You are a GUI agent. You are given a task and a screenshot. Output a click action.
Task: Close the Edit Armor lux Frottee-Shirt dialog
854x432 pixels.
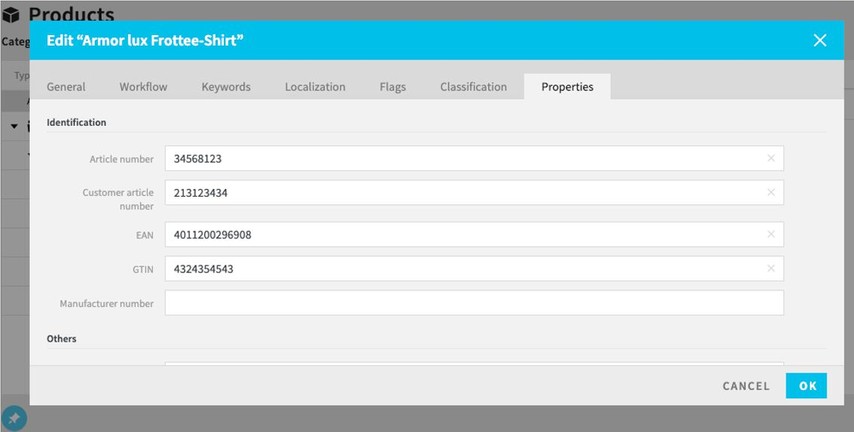coord(820,40)
